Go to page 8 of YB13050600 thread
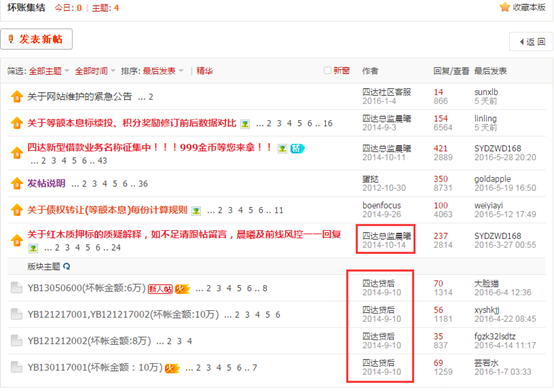 (x=265, y=289)
